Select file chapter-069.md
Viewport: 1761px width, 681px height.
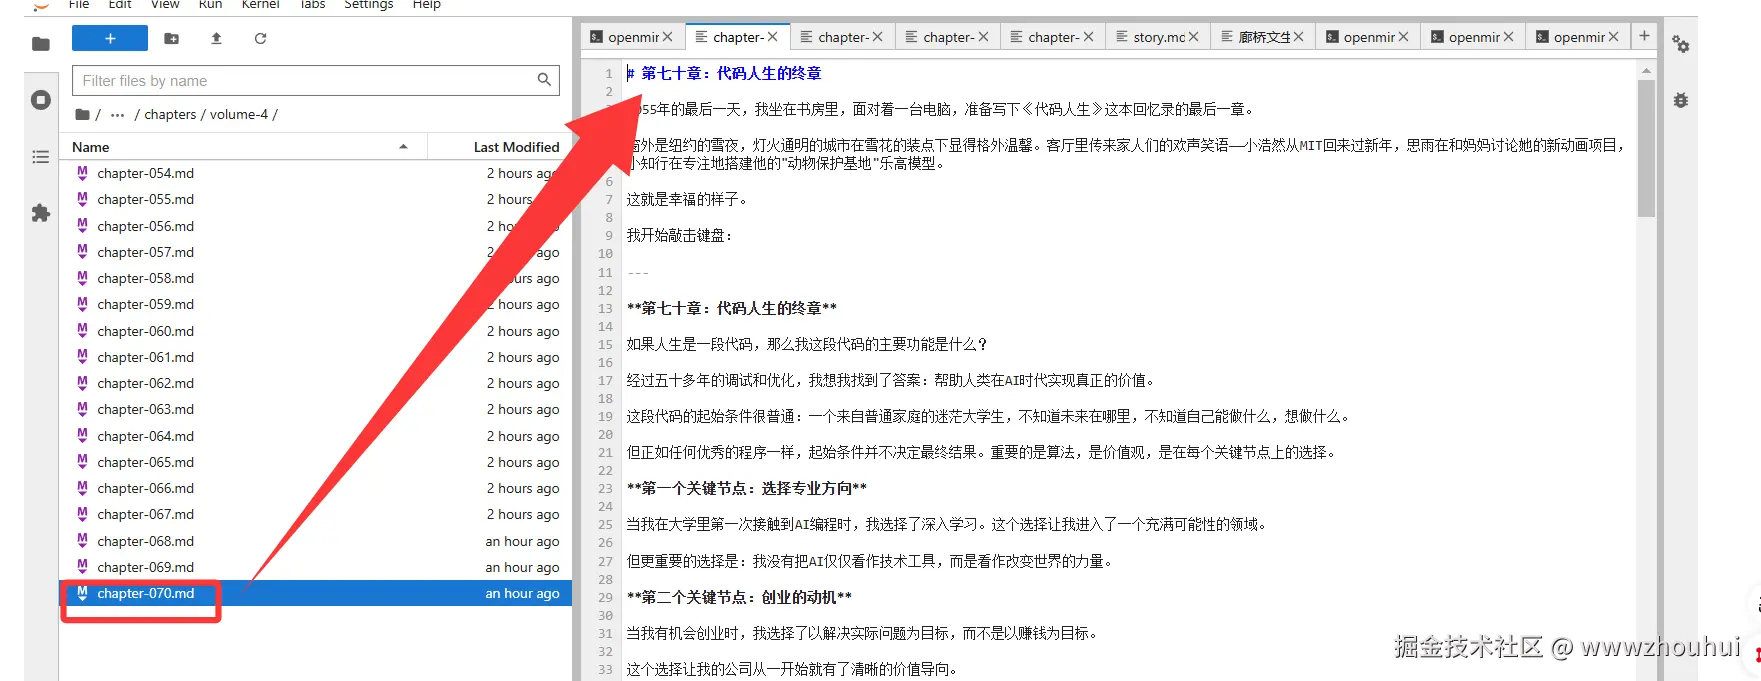tap(316, 567)
